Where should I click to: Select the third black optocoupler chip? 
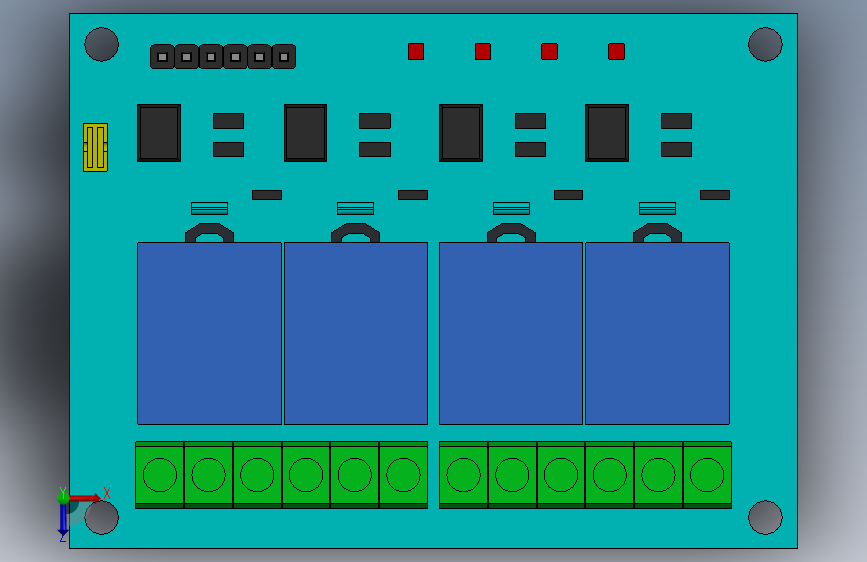pos(461,133)
